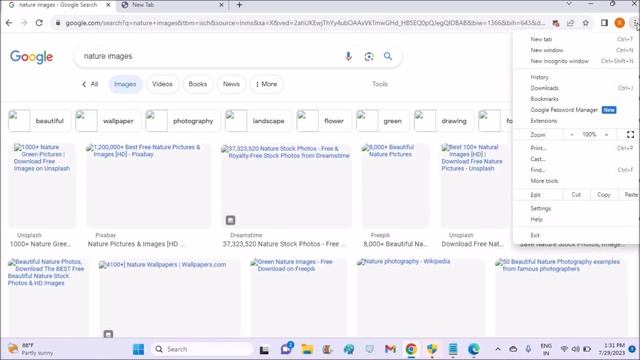Expand the More search filters
The height and width of the screenshot is (360, 640).
[266, 84]
